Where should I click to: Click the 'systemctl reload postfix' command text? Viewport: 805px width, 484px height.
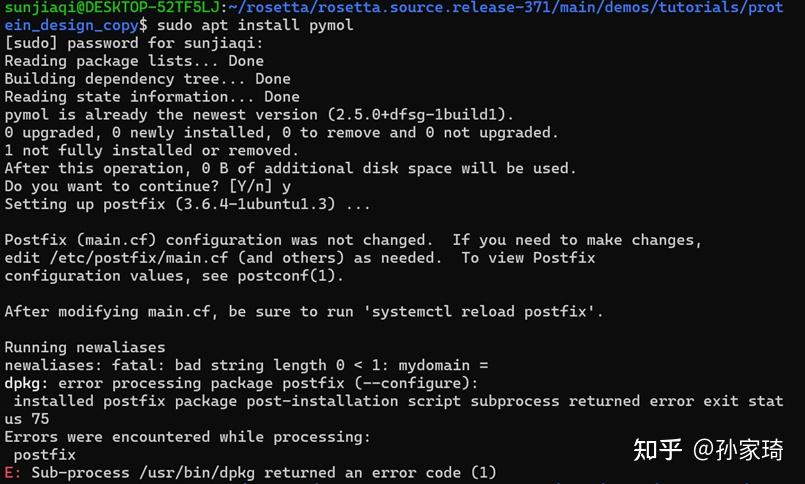click(479, 312)
